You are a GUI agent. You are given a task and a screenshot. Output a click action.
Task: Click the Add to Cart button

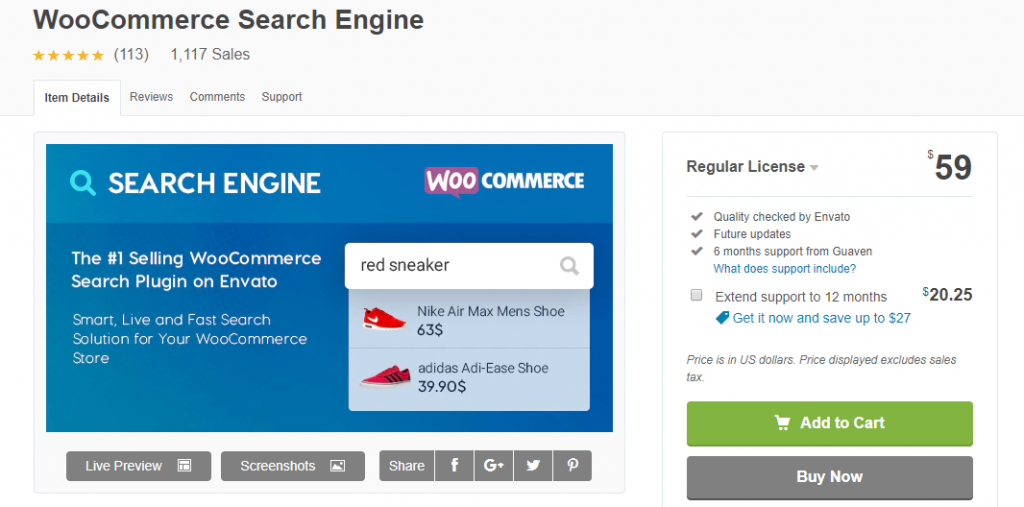829,423
